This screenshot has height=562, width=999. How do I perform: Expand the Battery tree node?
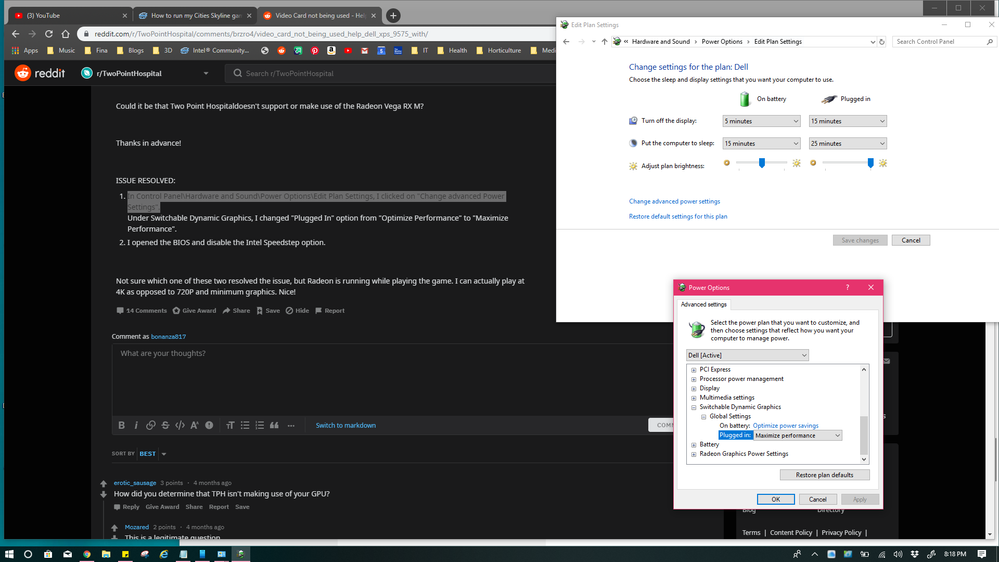(x=694, y=445)
